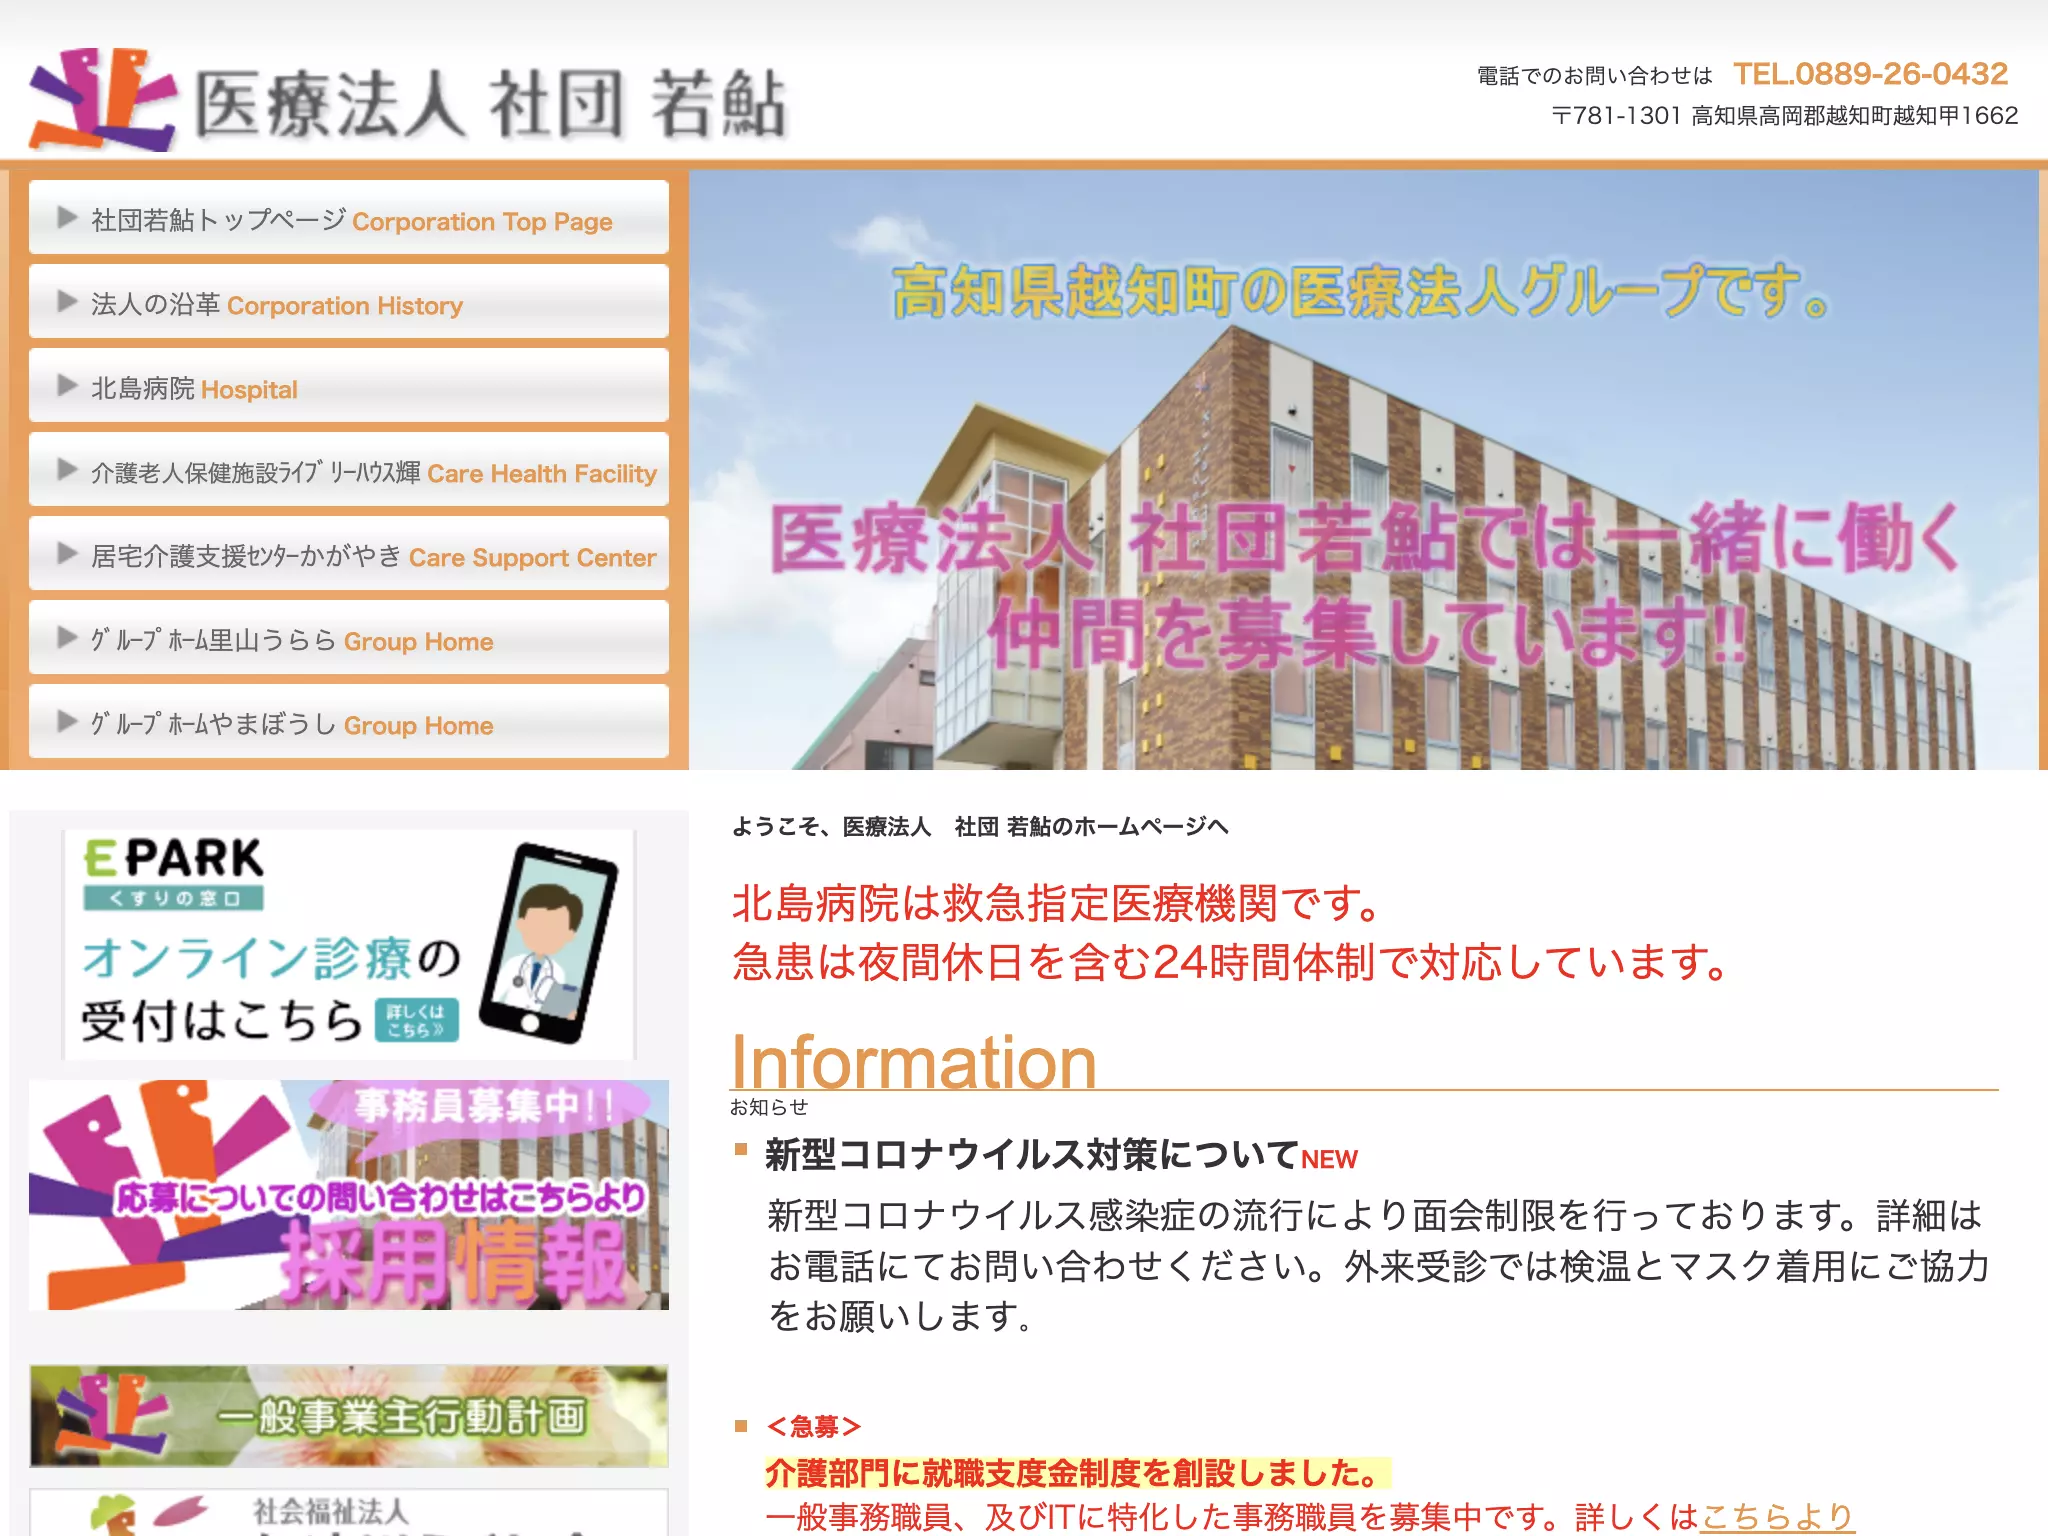Open 社団若鮎トップページ Corporation Top Page menu
2048x1536 pixels.
point(349,218)
